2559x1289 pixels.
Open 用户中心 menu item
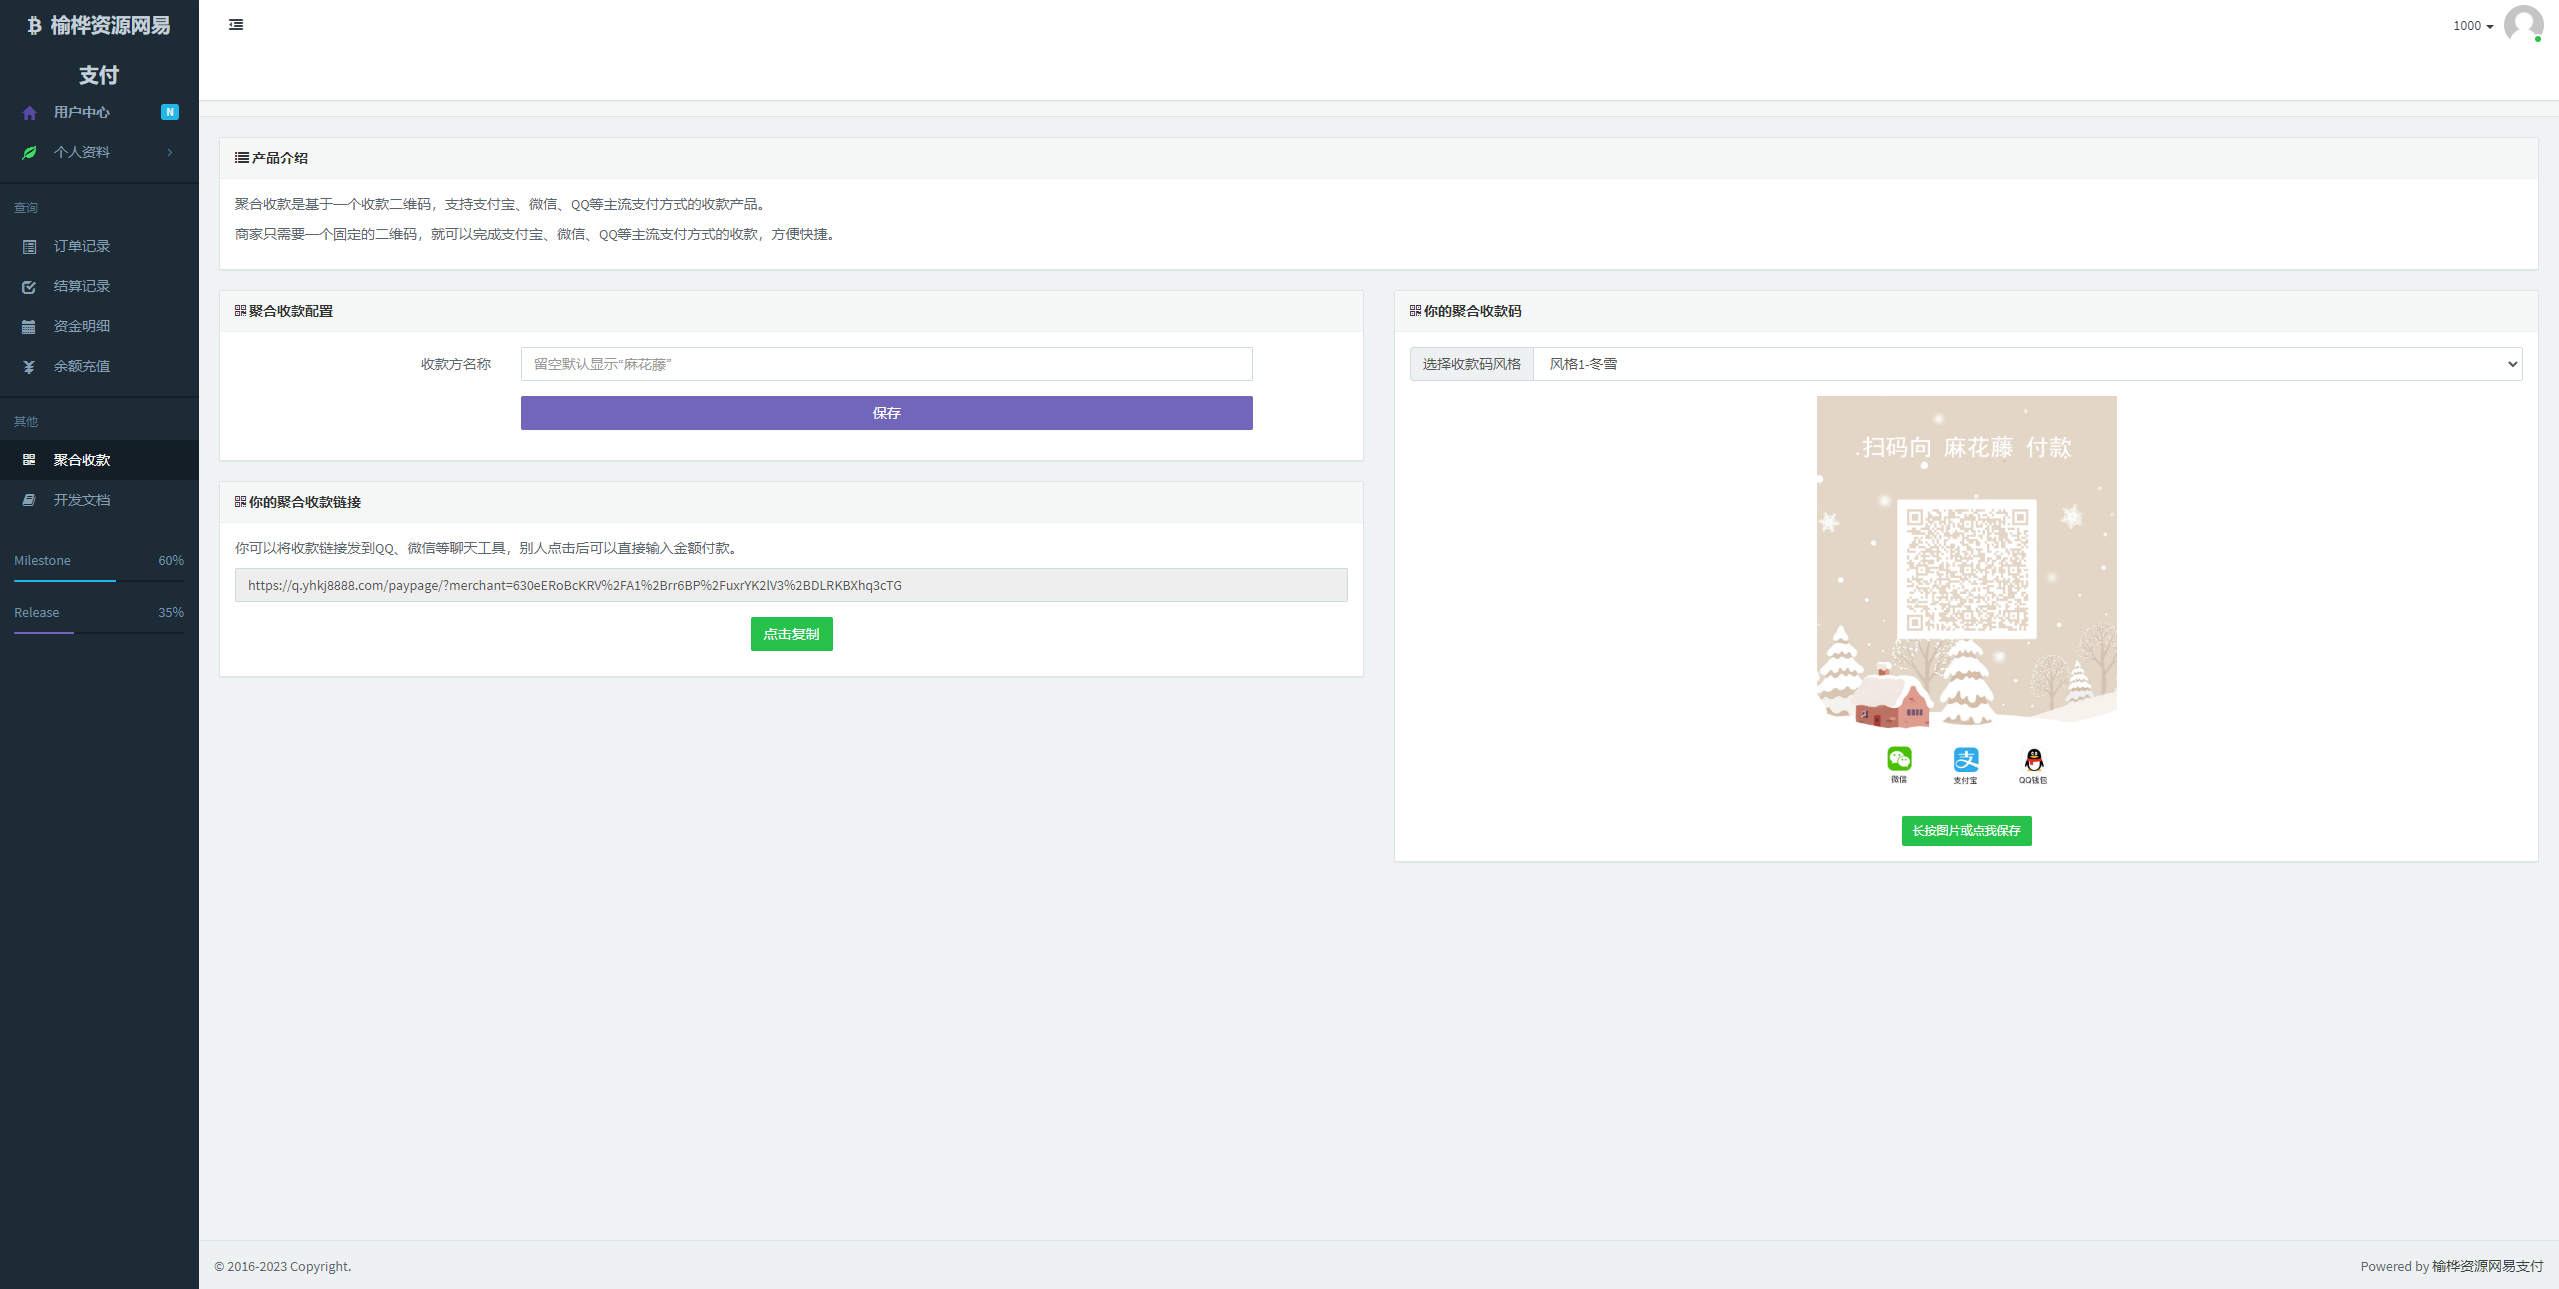99,112
